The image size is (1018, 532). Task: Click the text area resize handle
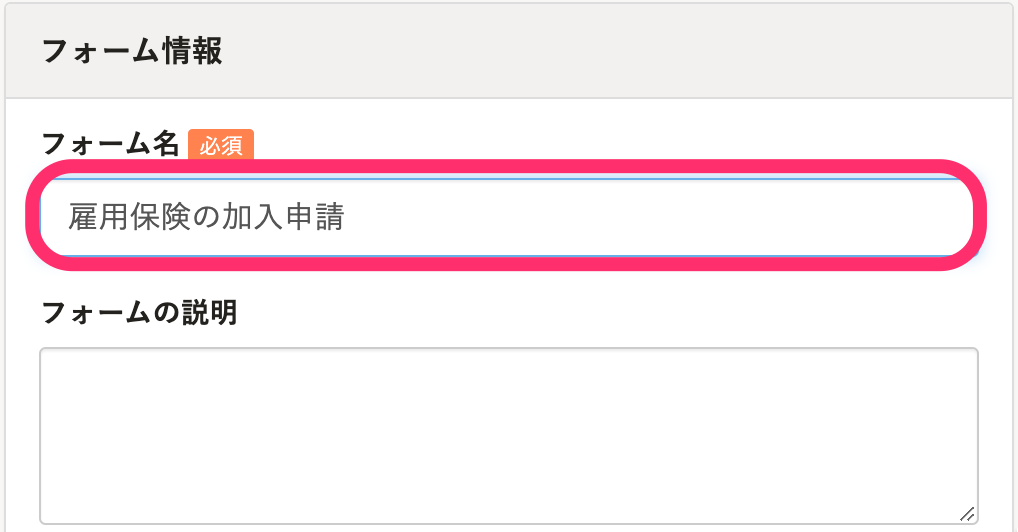[x=966, y=513]
